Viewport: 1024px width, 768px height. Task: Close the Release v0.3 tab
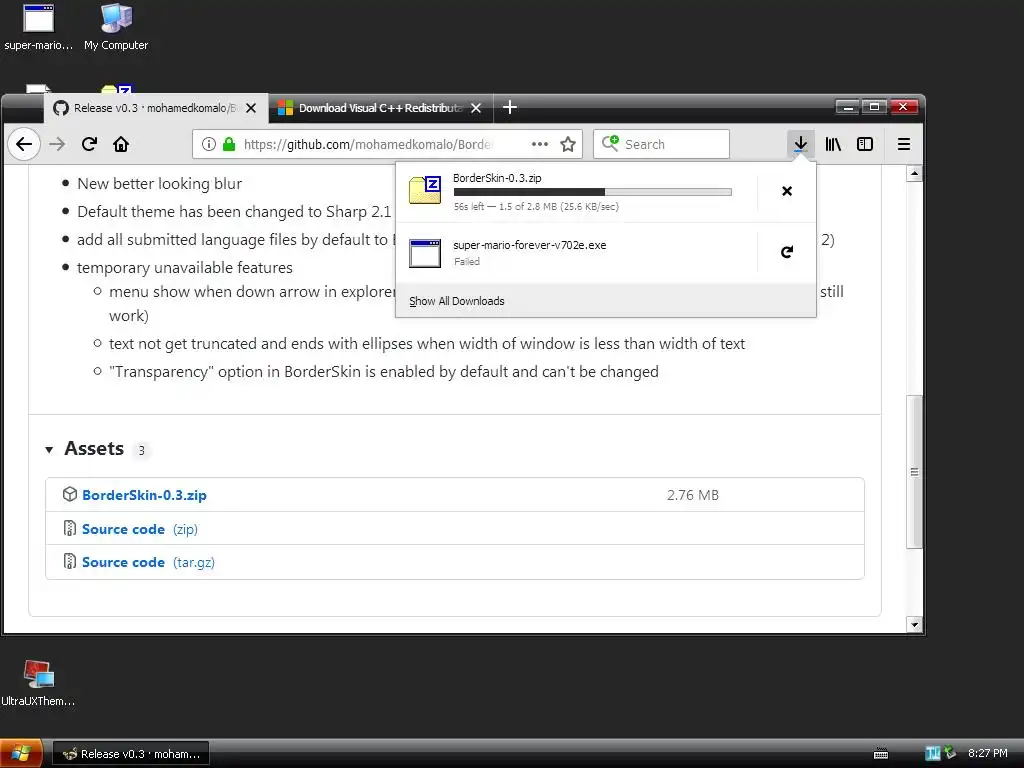pyautogui.click(x=251, y=108)
